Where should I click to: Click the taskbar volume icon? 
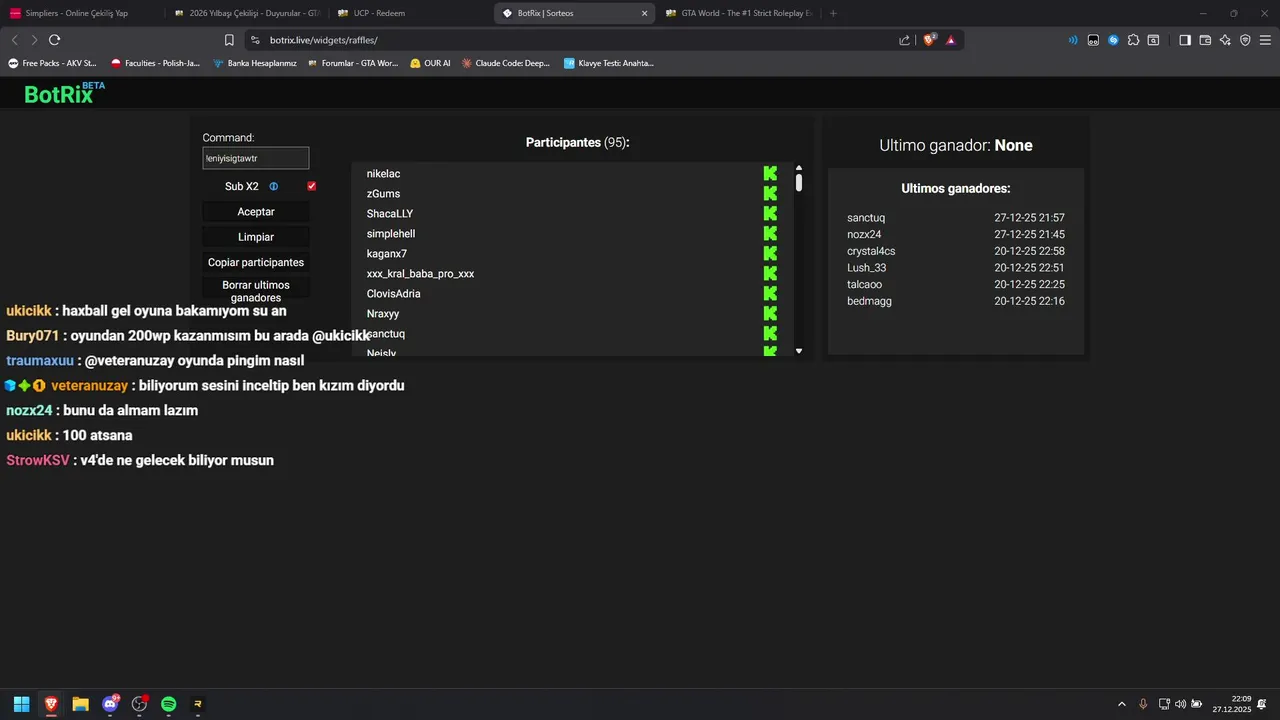click(x=1181, y=704)
